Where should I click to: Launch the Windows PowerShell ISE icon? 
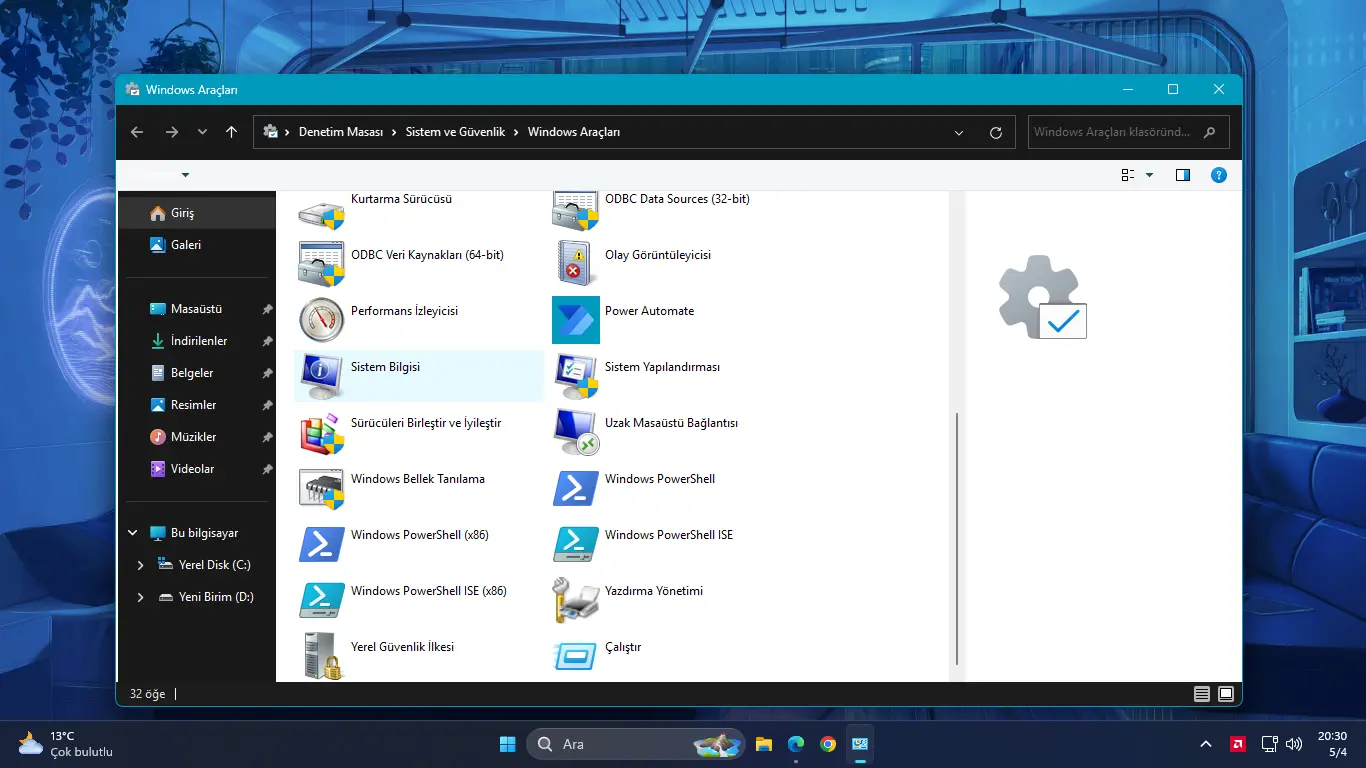(x=576, y=543)
